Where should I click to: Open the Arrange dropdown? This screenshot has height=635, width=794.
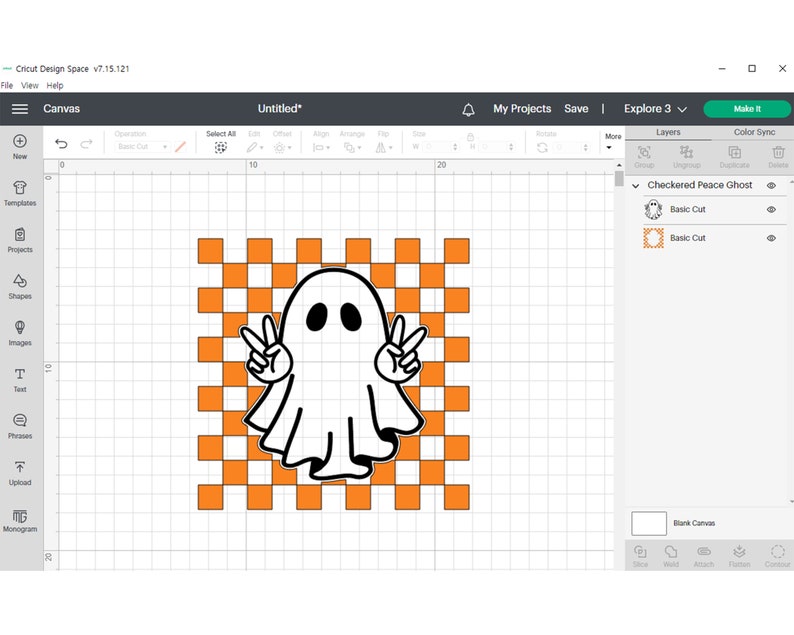tap(352, 147)
